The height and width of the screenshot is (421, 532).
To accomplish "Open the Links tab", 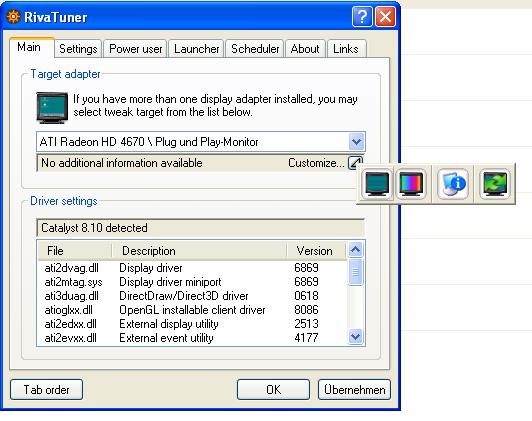I will point(346,49).
